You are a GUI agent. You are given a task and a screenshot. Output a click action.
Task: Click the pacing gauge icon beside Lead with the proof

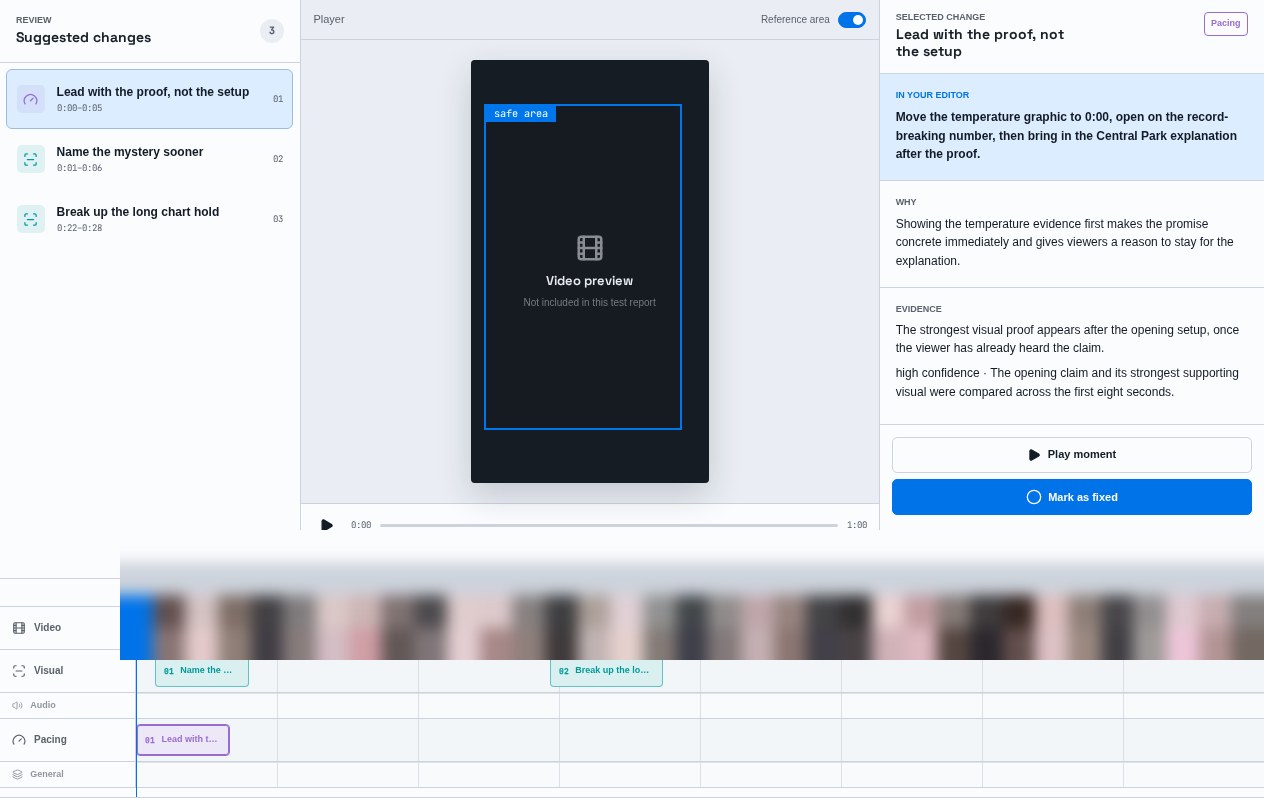pyautogui.click(x=31, y=99)
